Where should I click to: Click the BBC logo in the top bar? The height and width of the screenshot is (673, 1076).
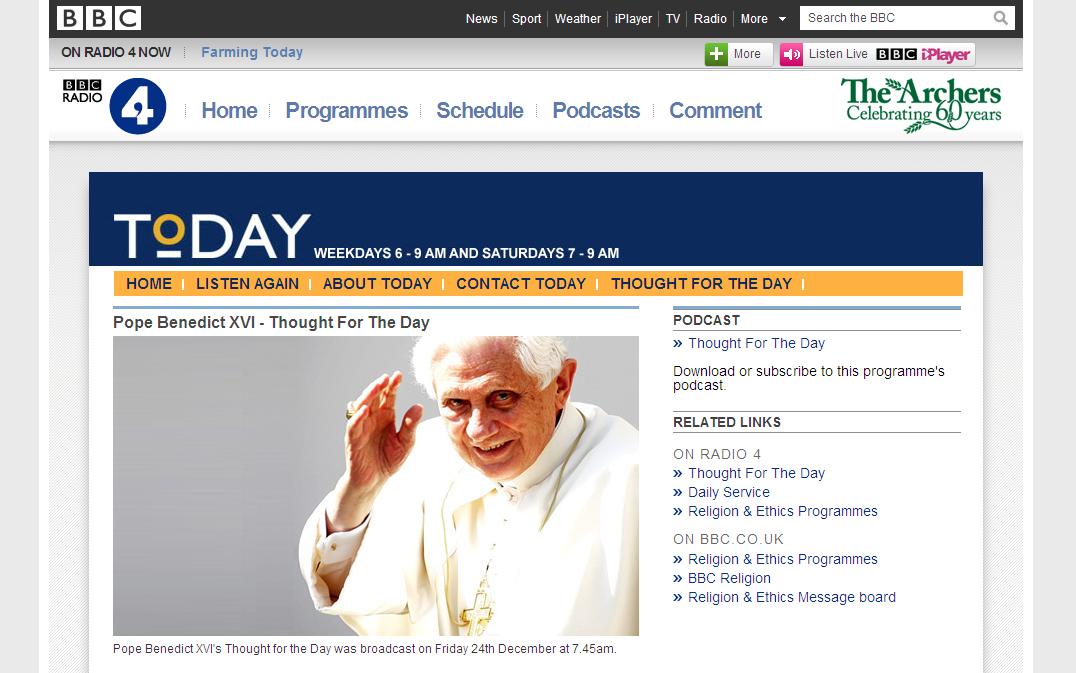pyautogui.click(x=99, y=18)
